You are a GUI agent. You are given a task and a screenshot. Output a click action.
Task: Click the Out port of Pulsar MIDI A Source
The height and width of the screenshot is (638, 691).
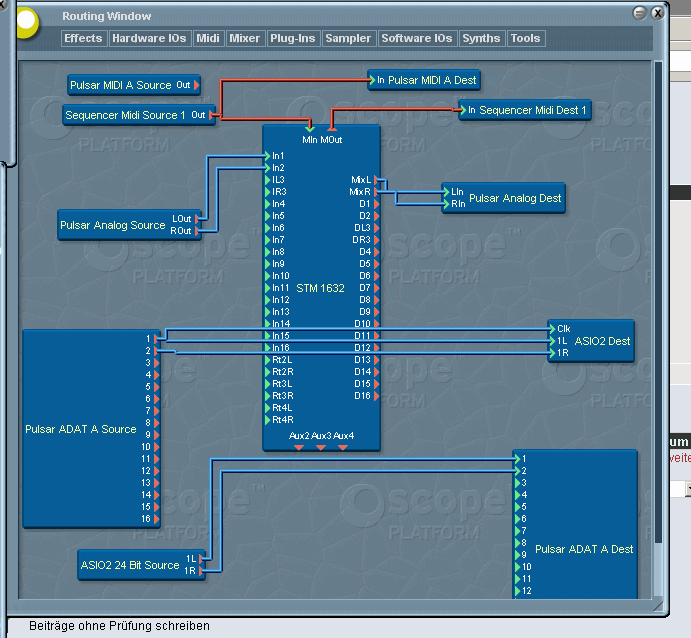[197, 85]
